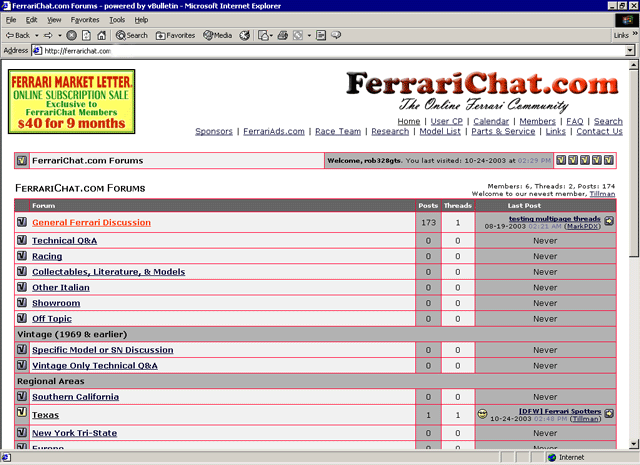Click the page icon in the address bar
The image size is (640, 465).
[37, 51]
